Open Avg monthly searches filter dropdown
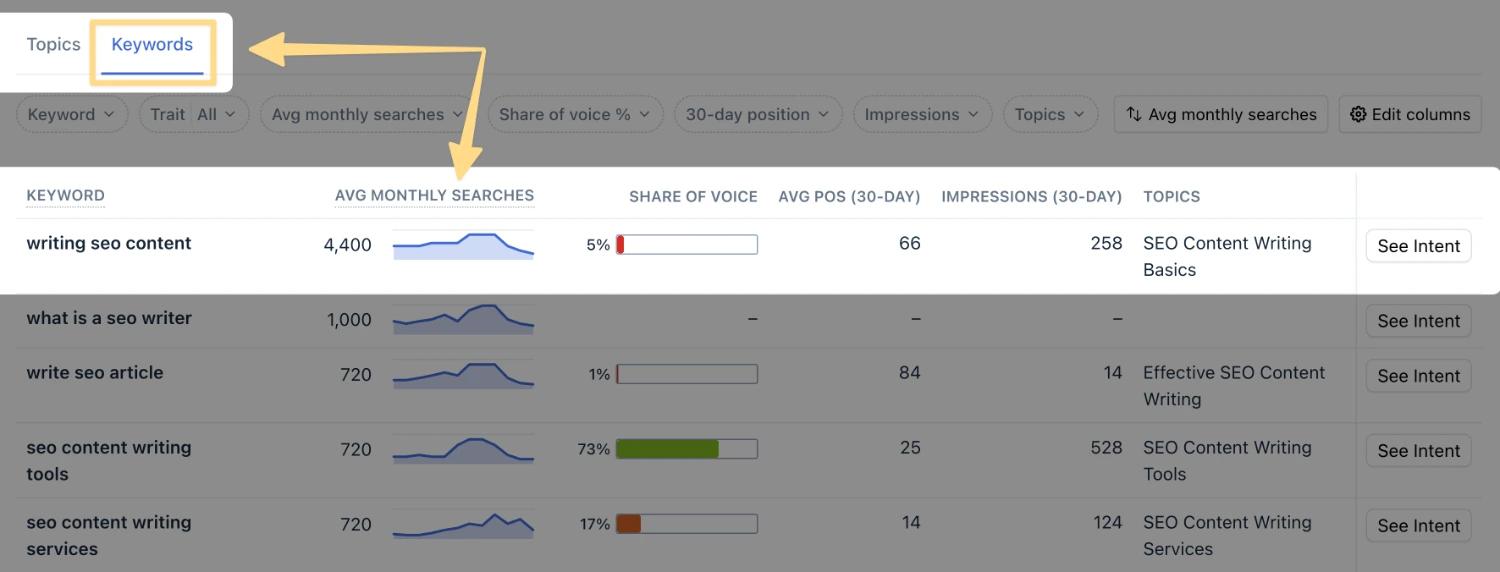Viewport: 1500px width, 572px height. (x=368, y=115)
